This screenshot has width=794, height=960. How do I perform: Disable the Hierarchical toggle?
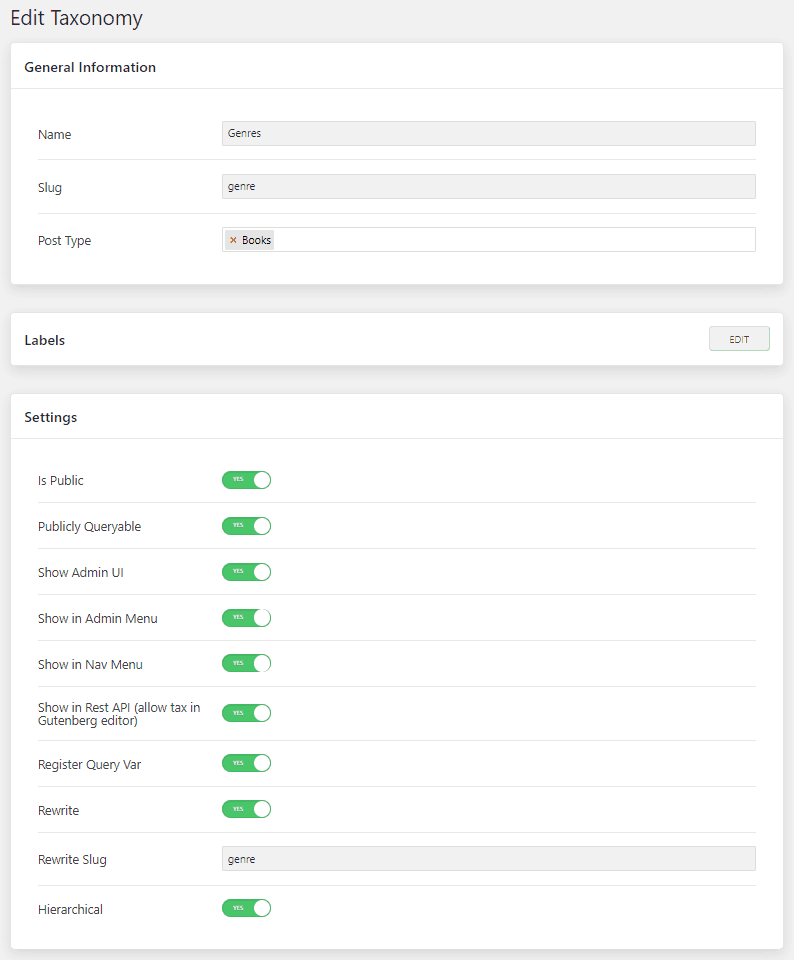pos(246,909)
